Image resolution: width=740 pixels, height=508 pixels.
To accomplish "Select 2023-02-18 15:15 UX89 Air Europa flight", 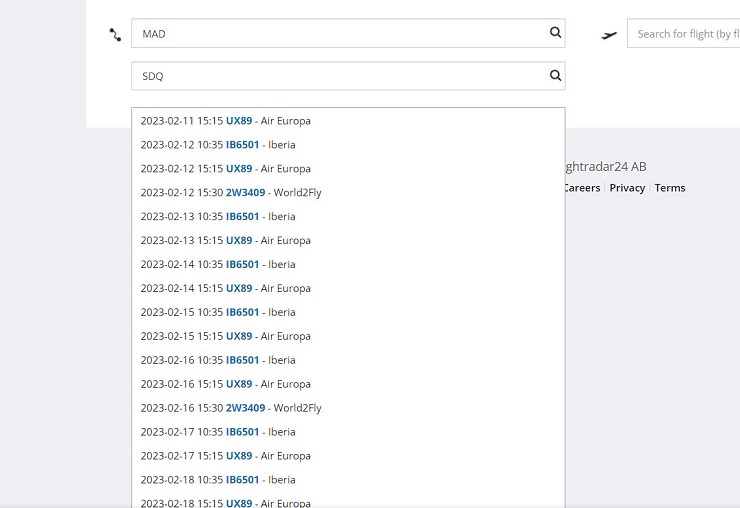I will 348,502.
